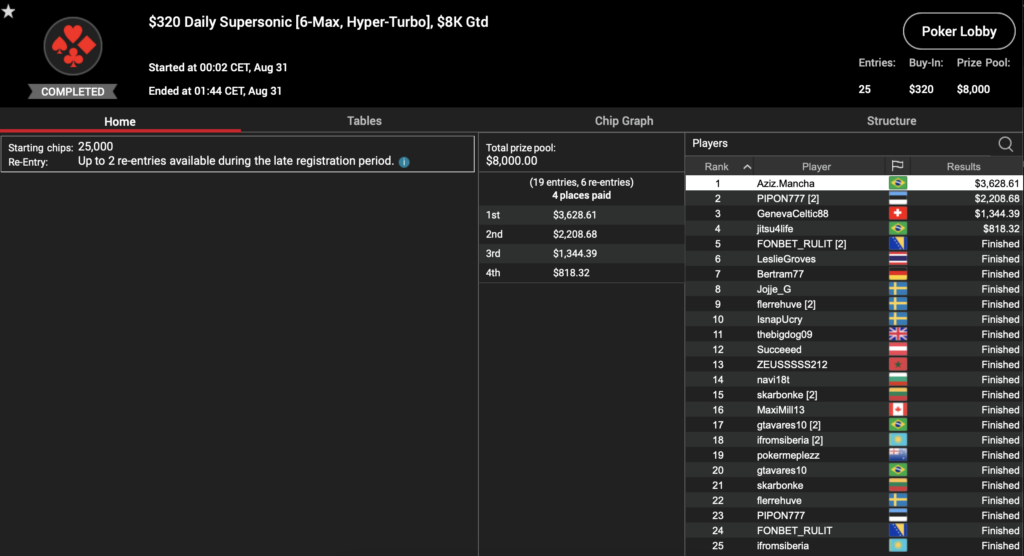Select jitsu4life in the players list
1024x556 pixels.
(854, 229)
